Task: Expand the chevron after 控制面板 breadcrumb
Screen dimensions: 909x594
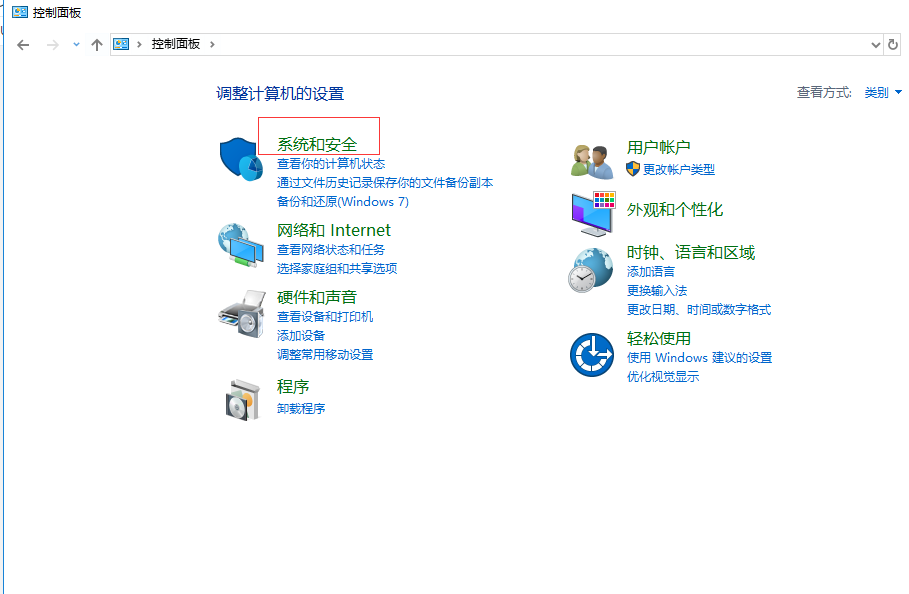Action: tap(212, 44)
